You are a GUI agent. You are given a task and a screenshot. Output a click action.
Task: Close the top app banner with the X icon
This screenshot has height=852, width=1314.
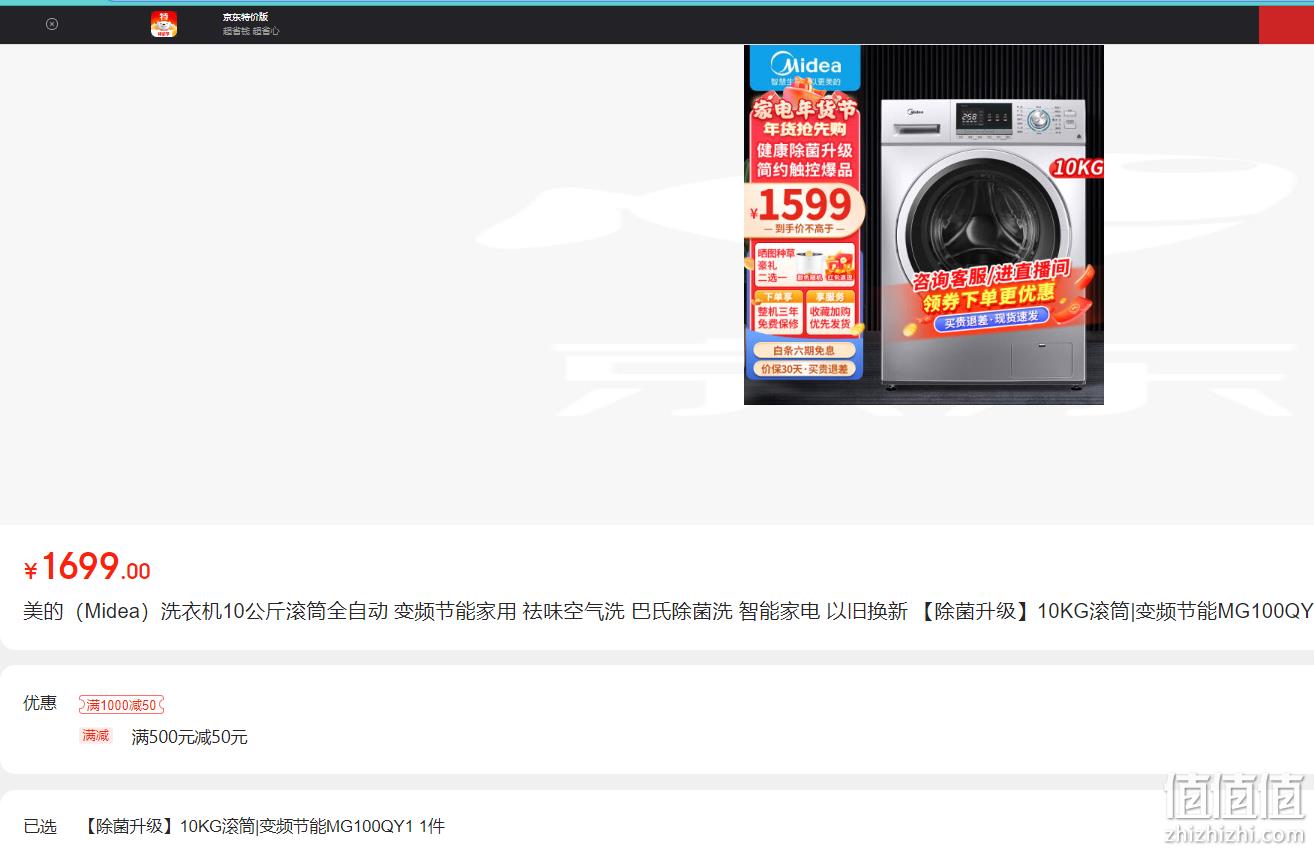coord(52,24)
